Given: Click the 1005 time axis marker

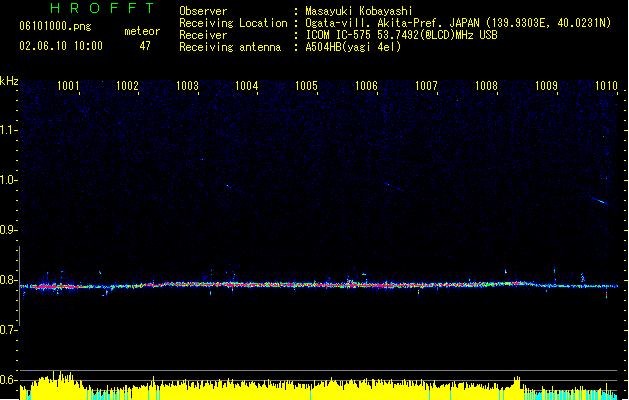Looking at the screenshot, I should [x=306, y=86].
